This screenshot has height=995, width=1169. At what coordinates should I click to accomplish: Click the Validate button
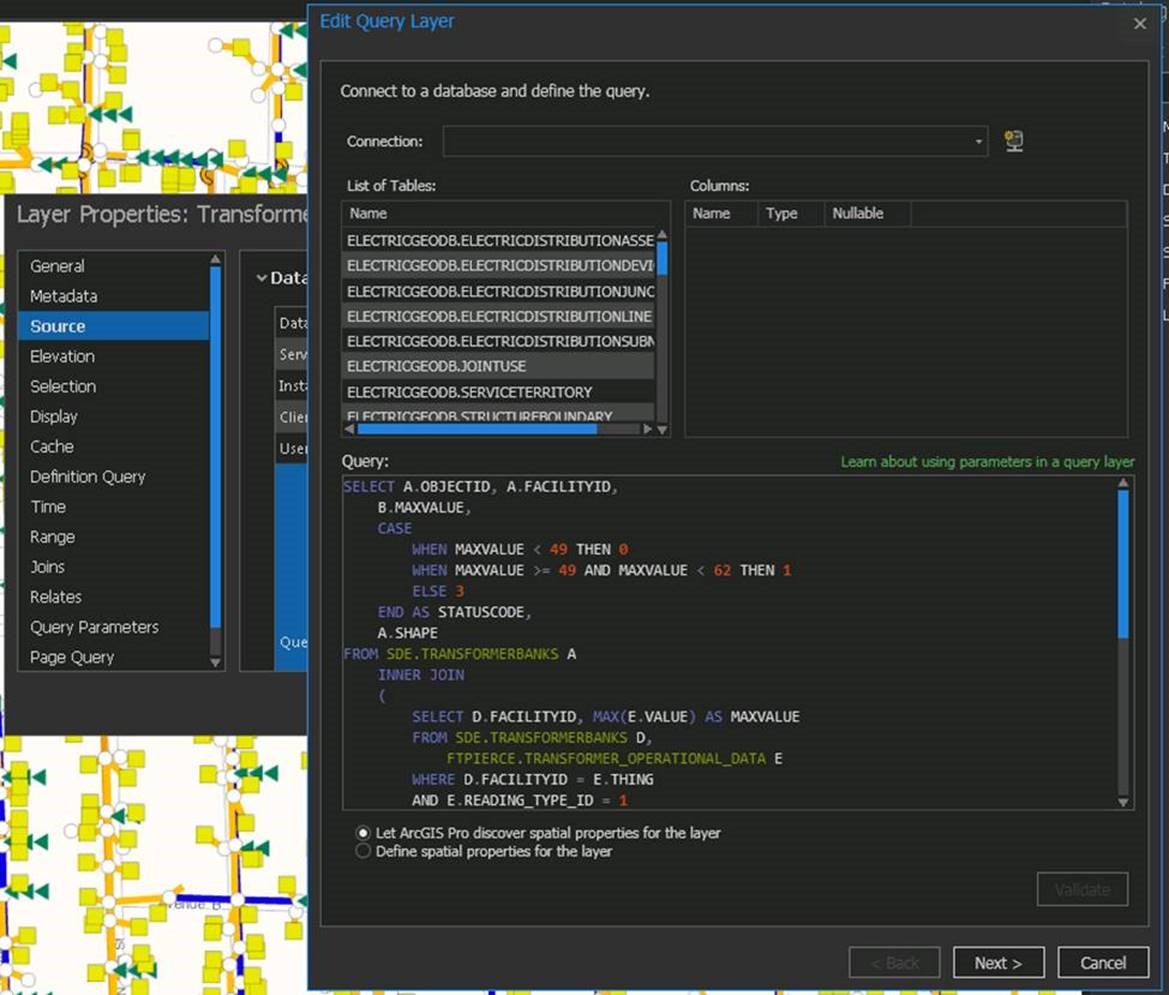1082,889
